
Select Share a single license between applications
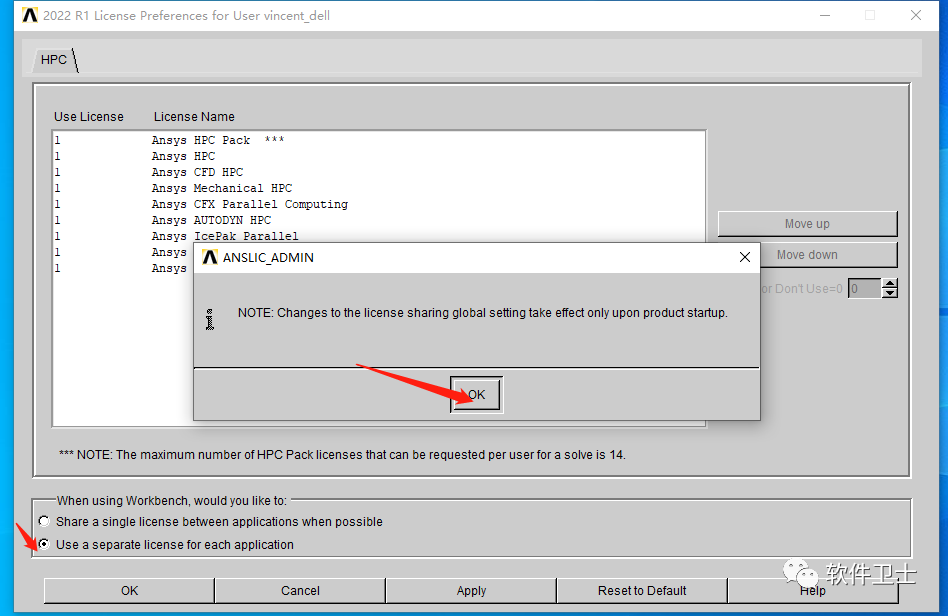pos(44,521)
